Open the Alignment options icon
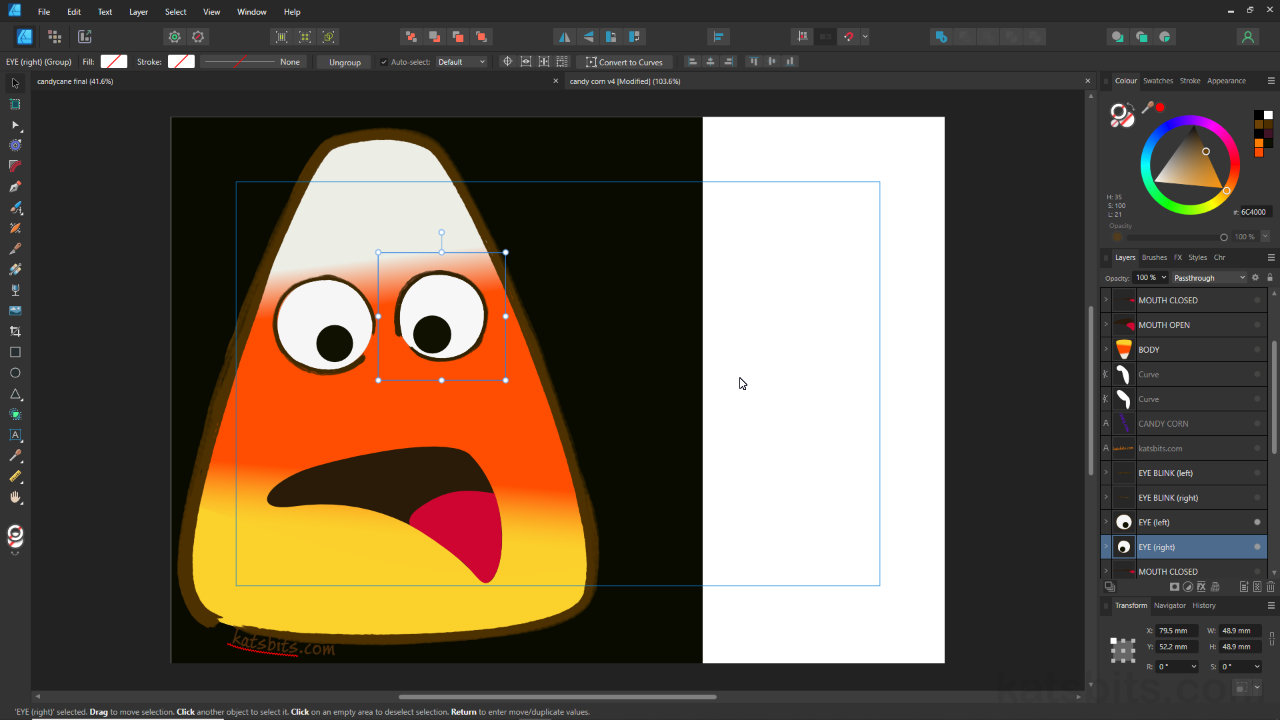The height and width of the screenshot is (720, 1280). [718, 37]
